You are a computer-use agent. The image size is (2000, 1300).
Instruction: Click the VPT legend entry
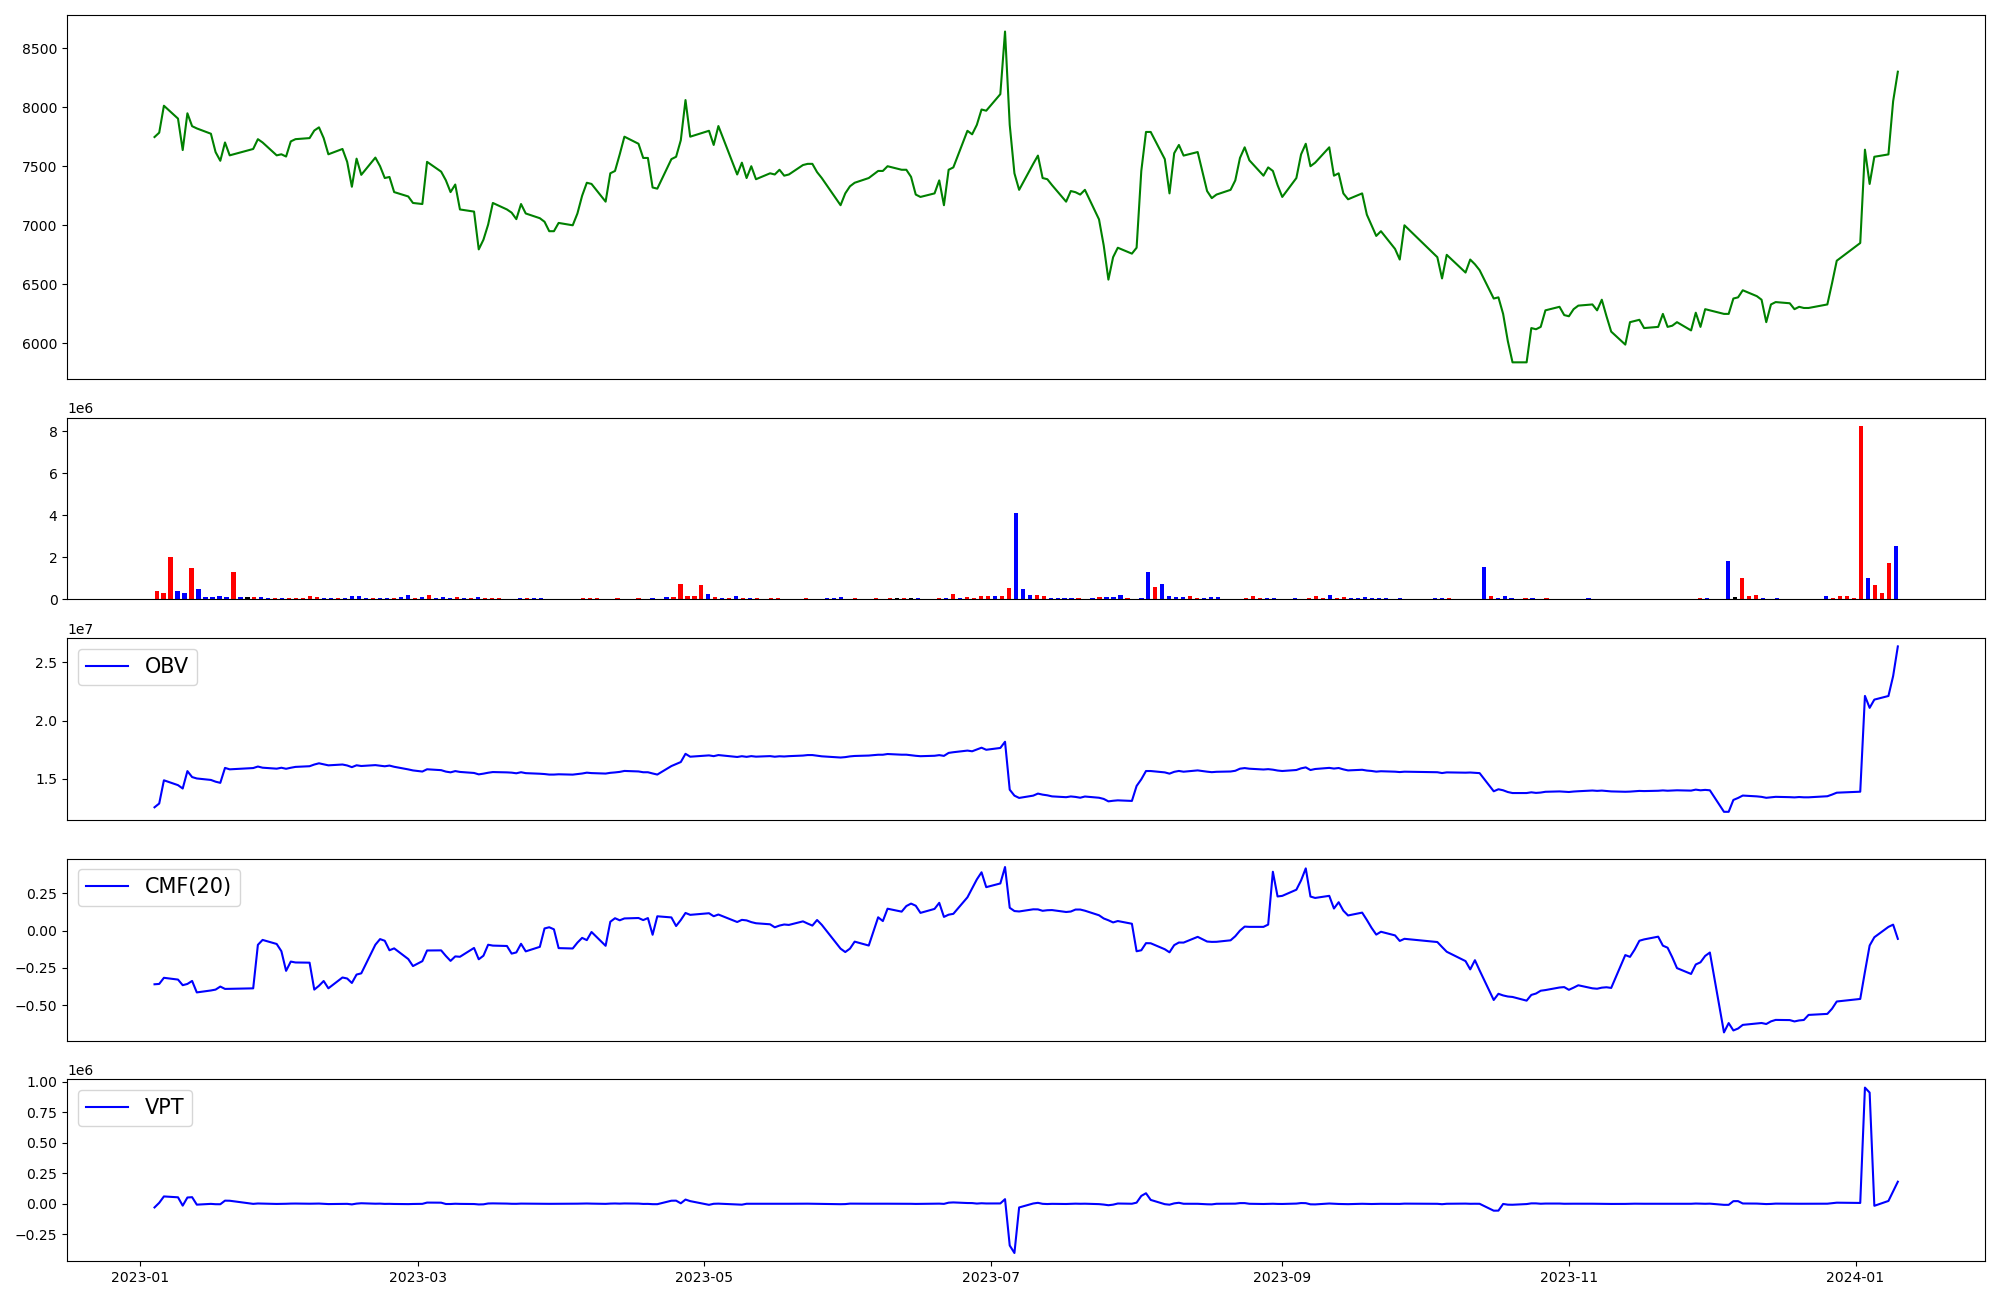pos(164,1107)
